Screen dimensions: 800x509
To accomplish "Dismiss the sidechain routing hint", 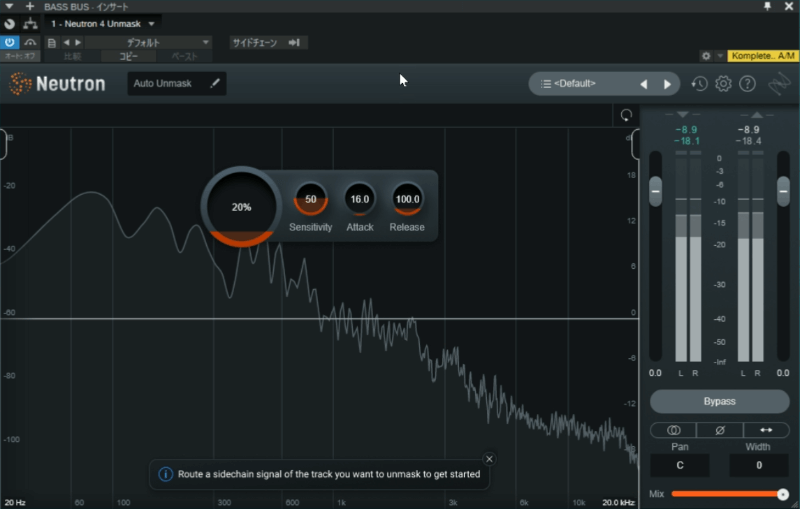I will (x=489, y=459).
